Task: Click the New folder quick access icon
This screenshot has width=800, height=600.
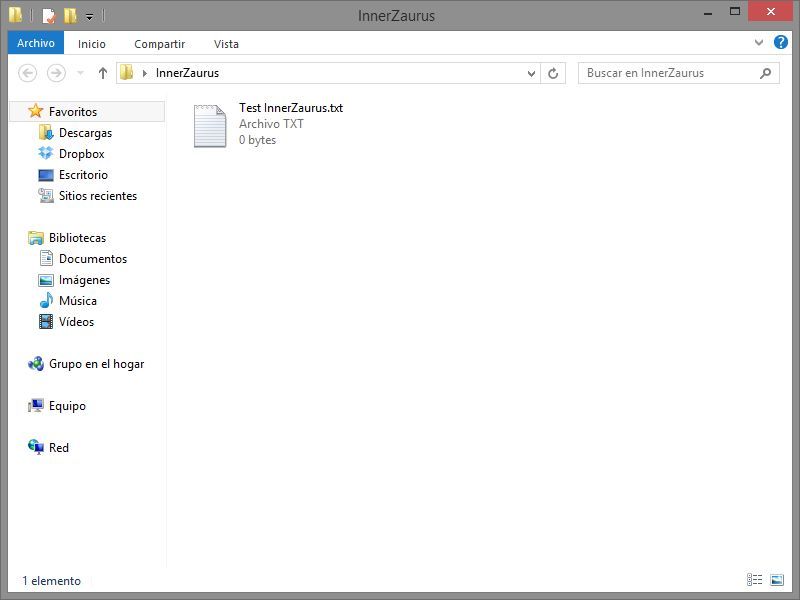Action: pos(70,16)
